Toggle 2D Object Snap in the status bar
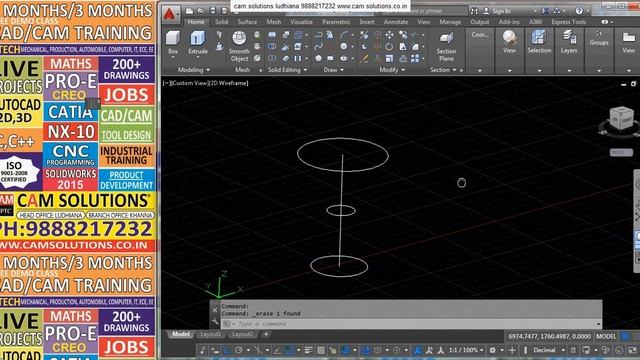 (289, 350)
